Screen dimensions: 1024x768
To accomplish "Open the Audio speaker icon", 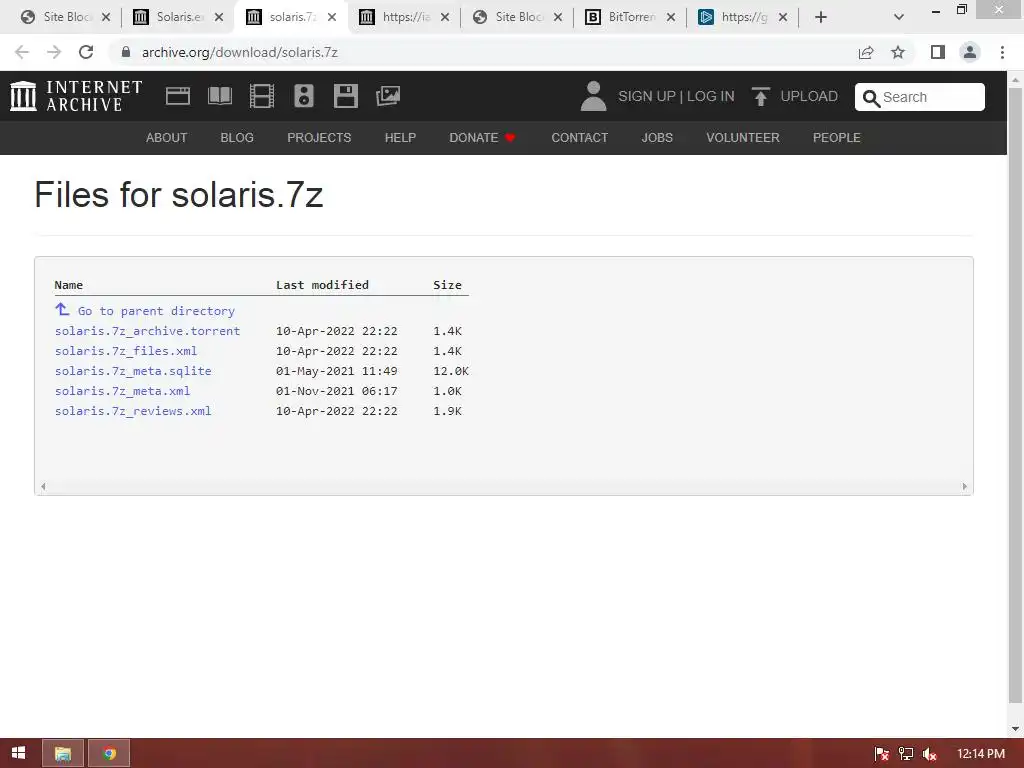I will (304, 96).
